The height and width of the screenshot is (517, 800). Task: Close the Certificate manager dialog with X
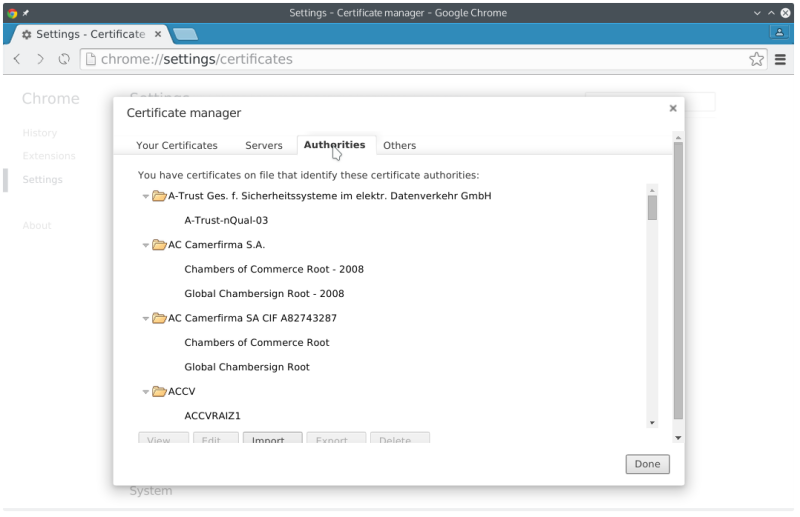coord(672,109)
